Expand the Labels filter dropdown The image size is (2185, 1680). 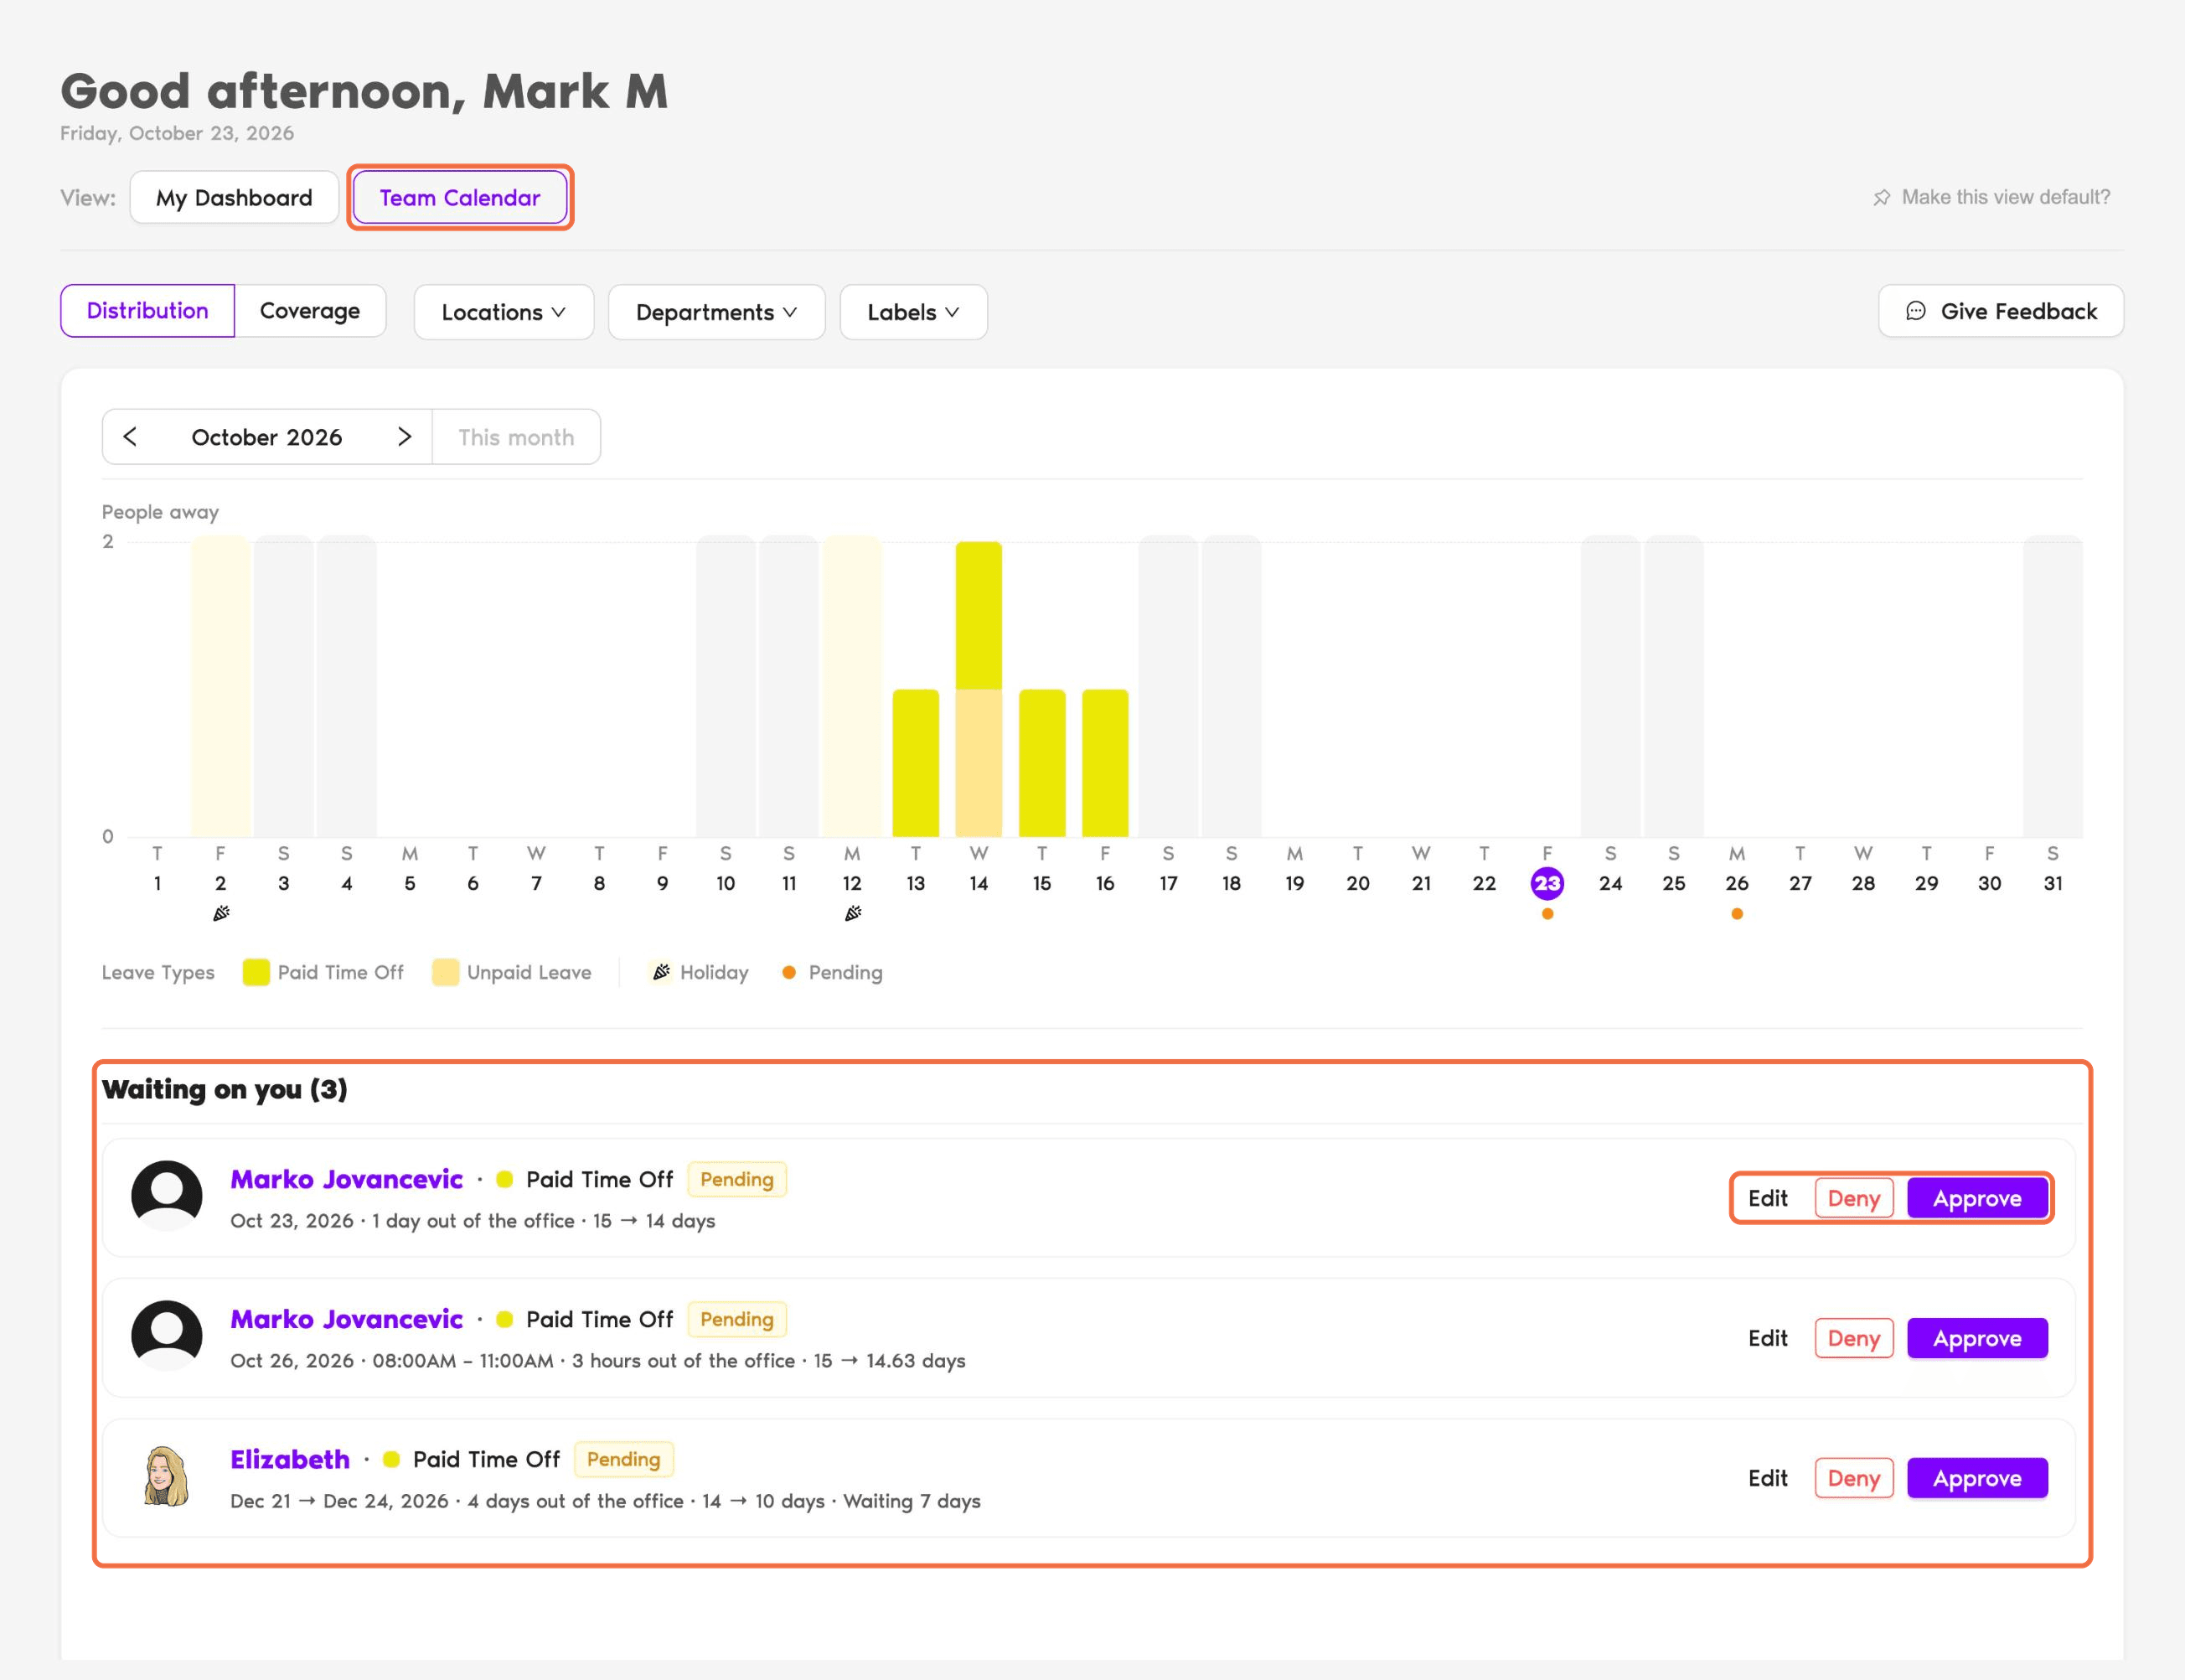click(914, 312)
